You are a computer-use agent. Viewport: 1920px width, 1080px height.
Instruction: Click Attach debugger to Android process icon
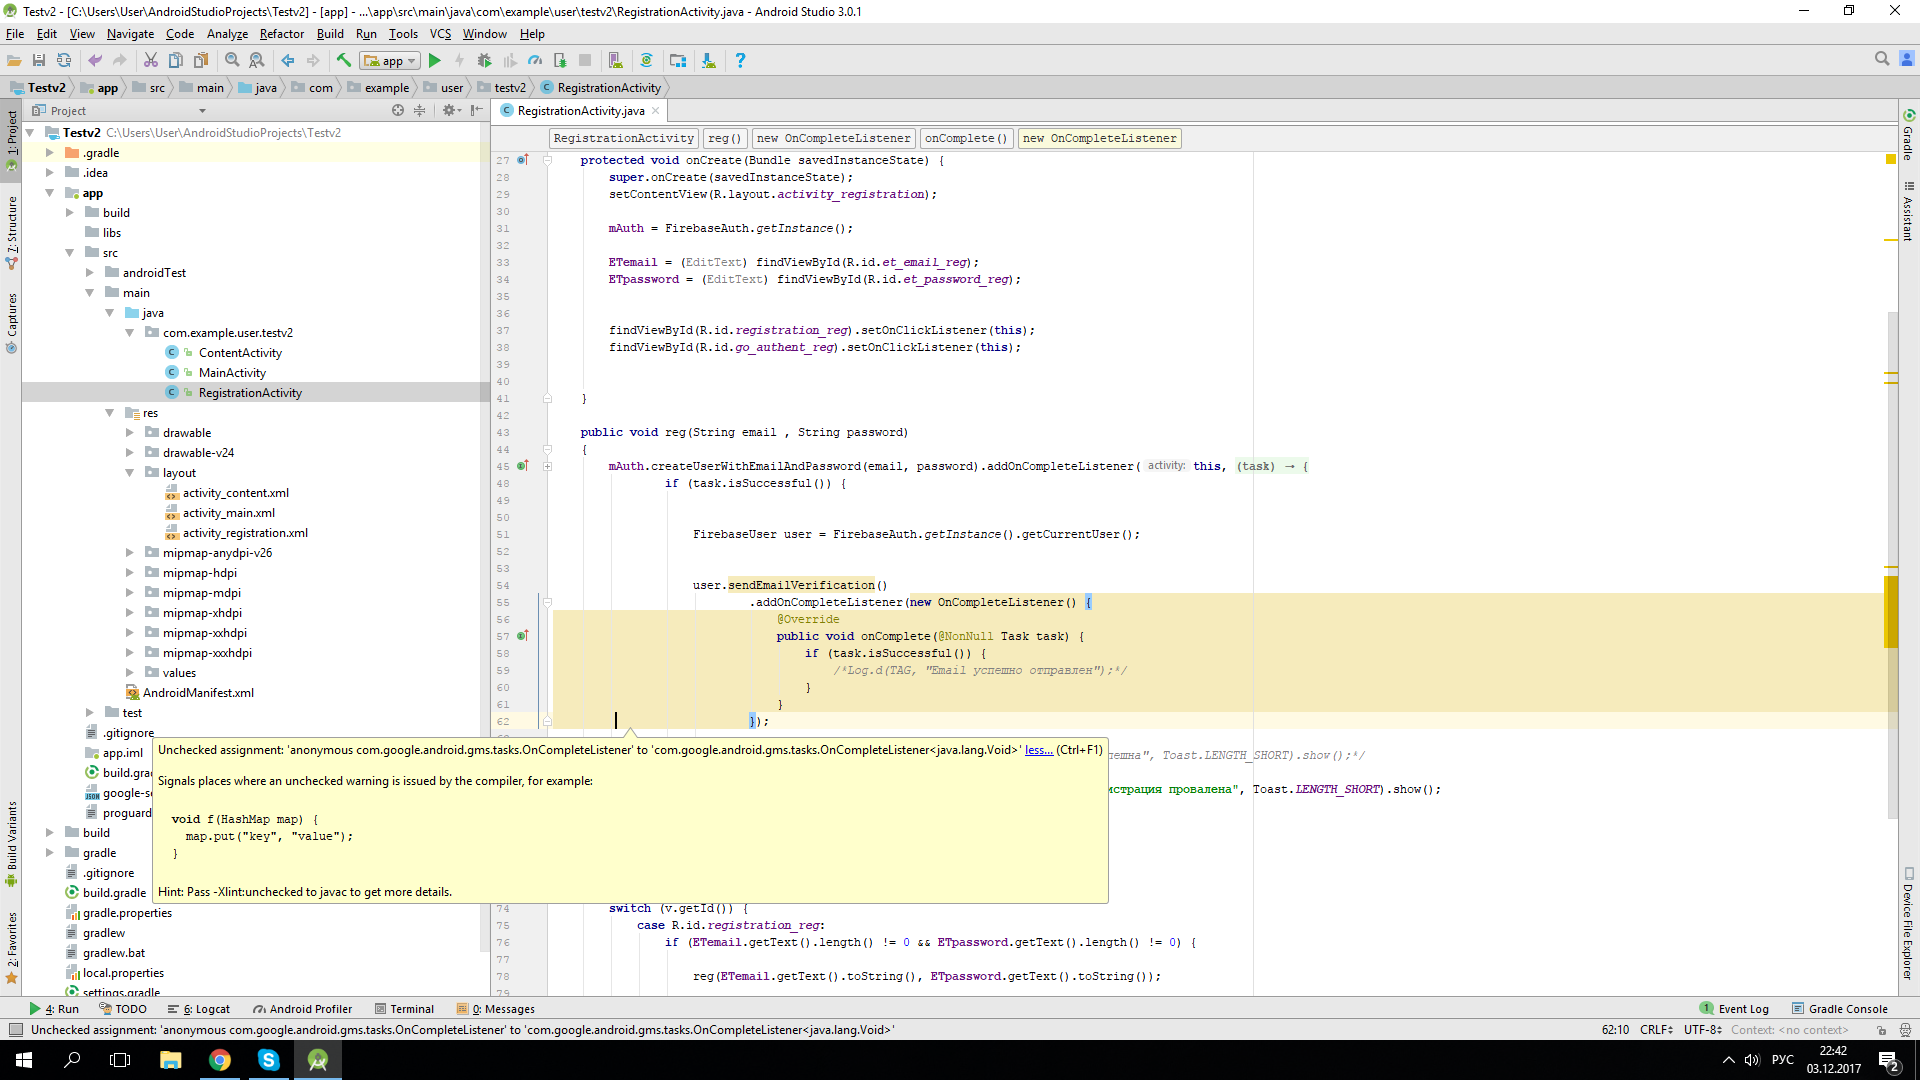(x=560, y=61)
